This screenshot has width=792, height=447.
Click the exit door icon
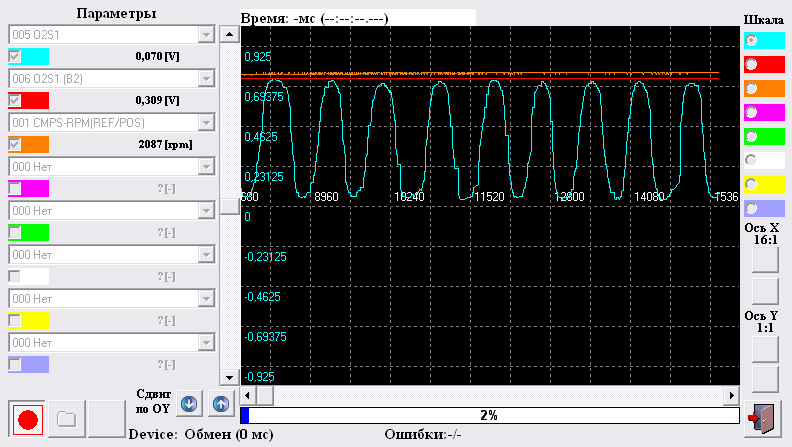(763, 418)
